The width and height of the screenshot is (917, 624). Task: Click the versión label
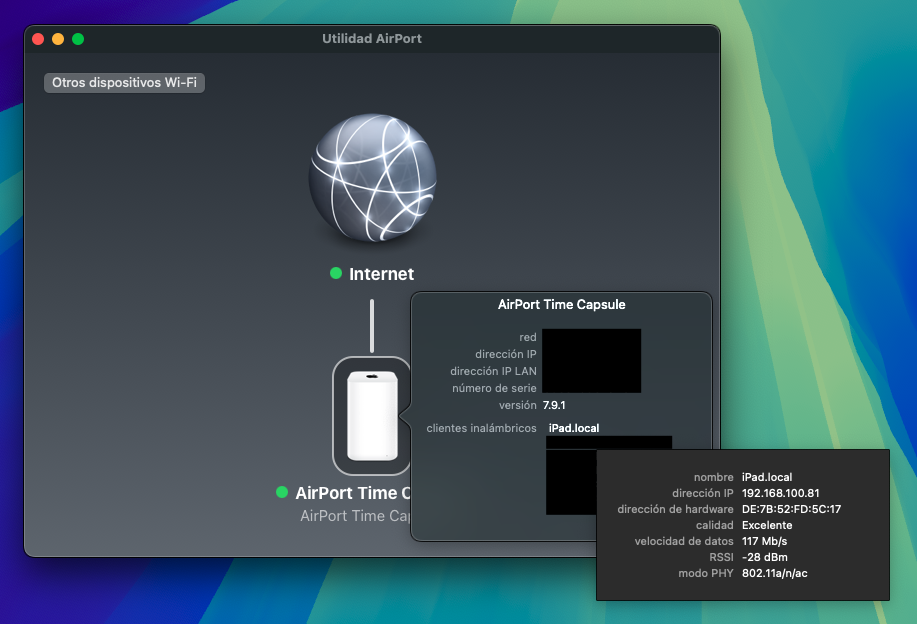(x=518, y=405)
